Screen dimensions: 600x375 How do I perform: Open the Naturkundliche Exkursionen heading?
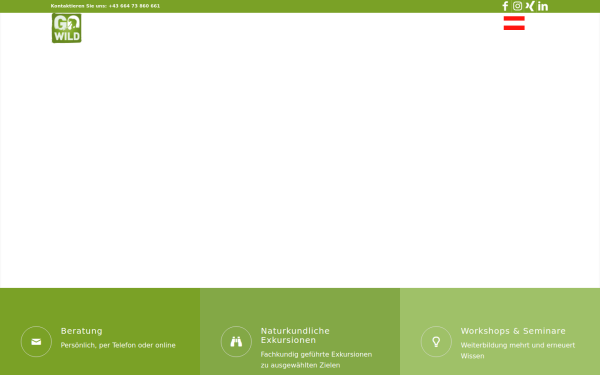pyautogui.click(x=295, y=336)
